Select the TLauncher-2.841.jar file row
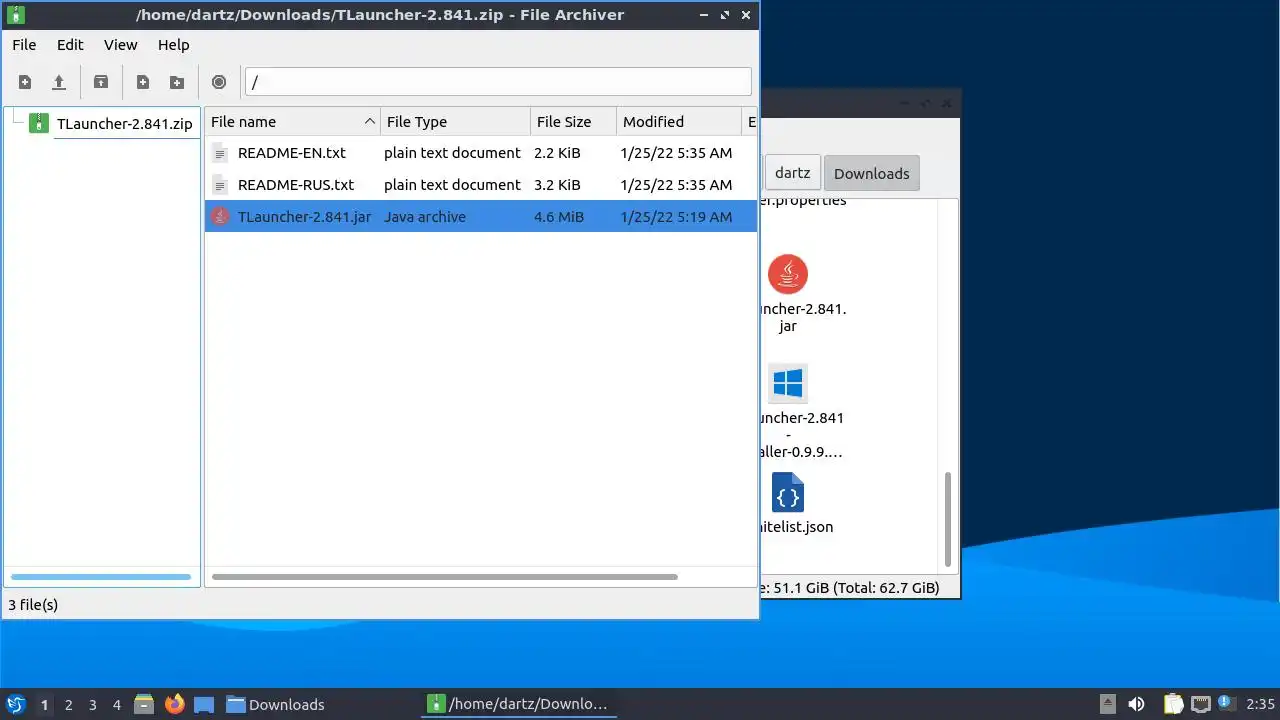1280x720 pixels. (x=481, y=217)
